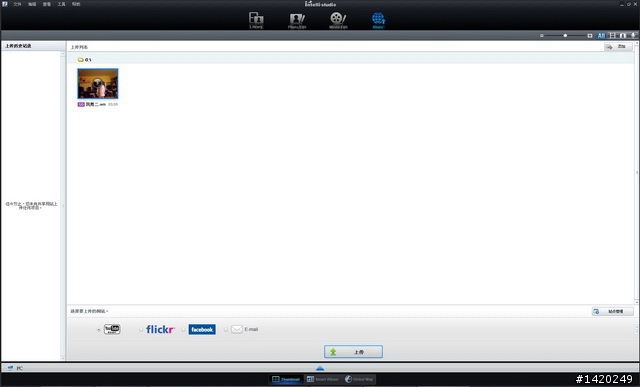Open the View (查看) menu
Screen dimensions: 640x387
coord(47,4)
